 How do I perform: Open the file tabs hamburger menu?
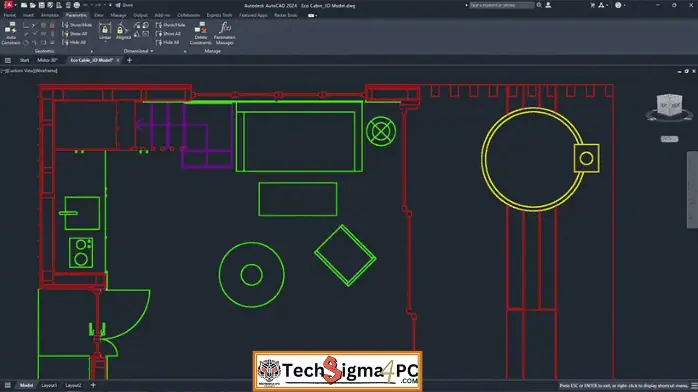pos(8,60)
